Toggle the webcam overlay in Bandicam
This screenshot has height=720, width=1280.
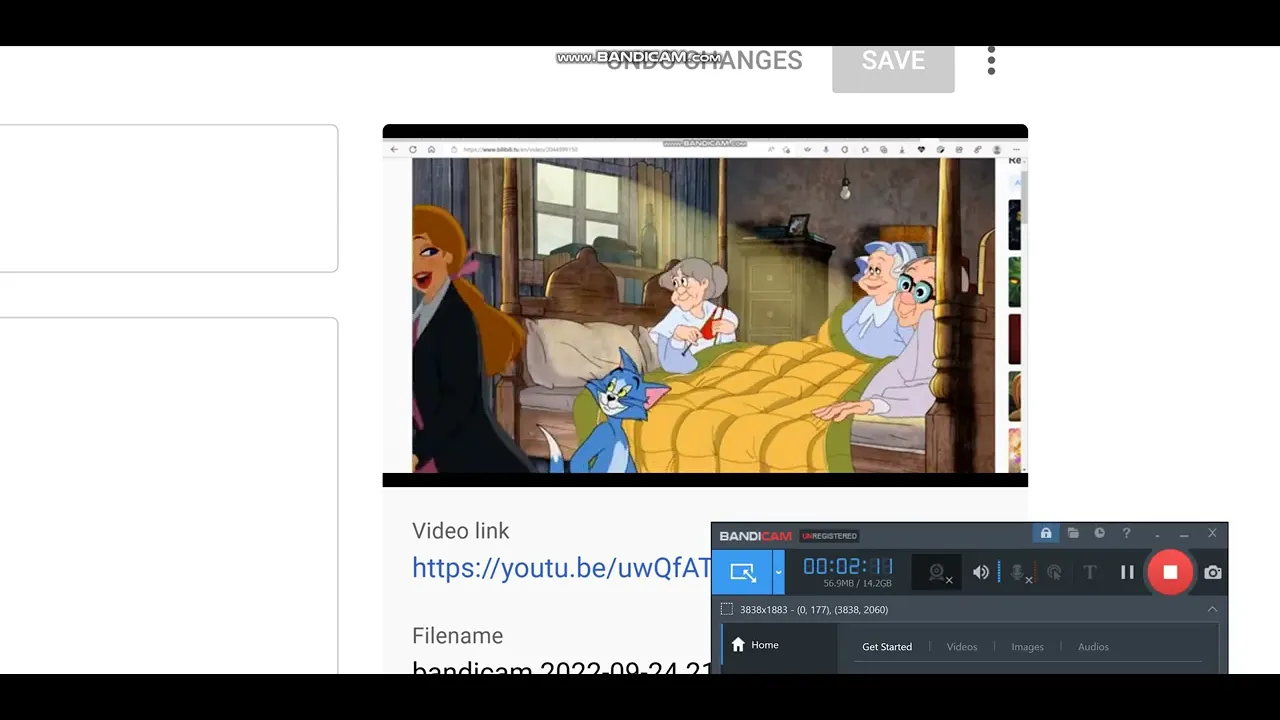click(x=937, y=572)
